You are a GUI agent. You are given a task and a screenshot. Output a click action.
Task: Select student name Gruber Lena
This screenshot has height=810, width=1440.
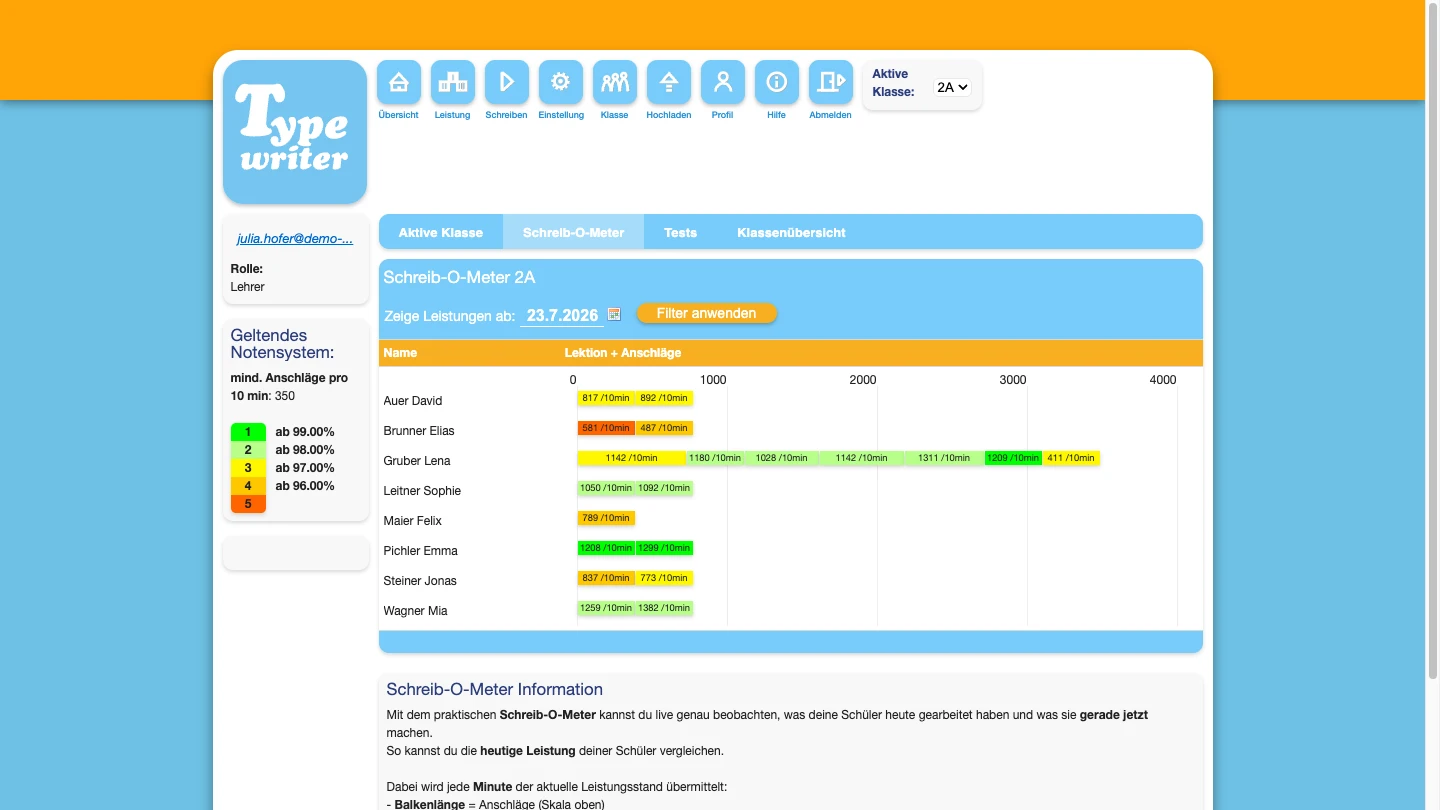[x=417, y=461]
